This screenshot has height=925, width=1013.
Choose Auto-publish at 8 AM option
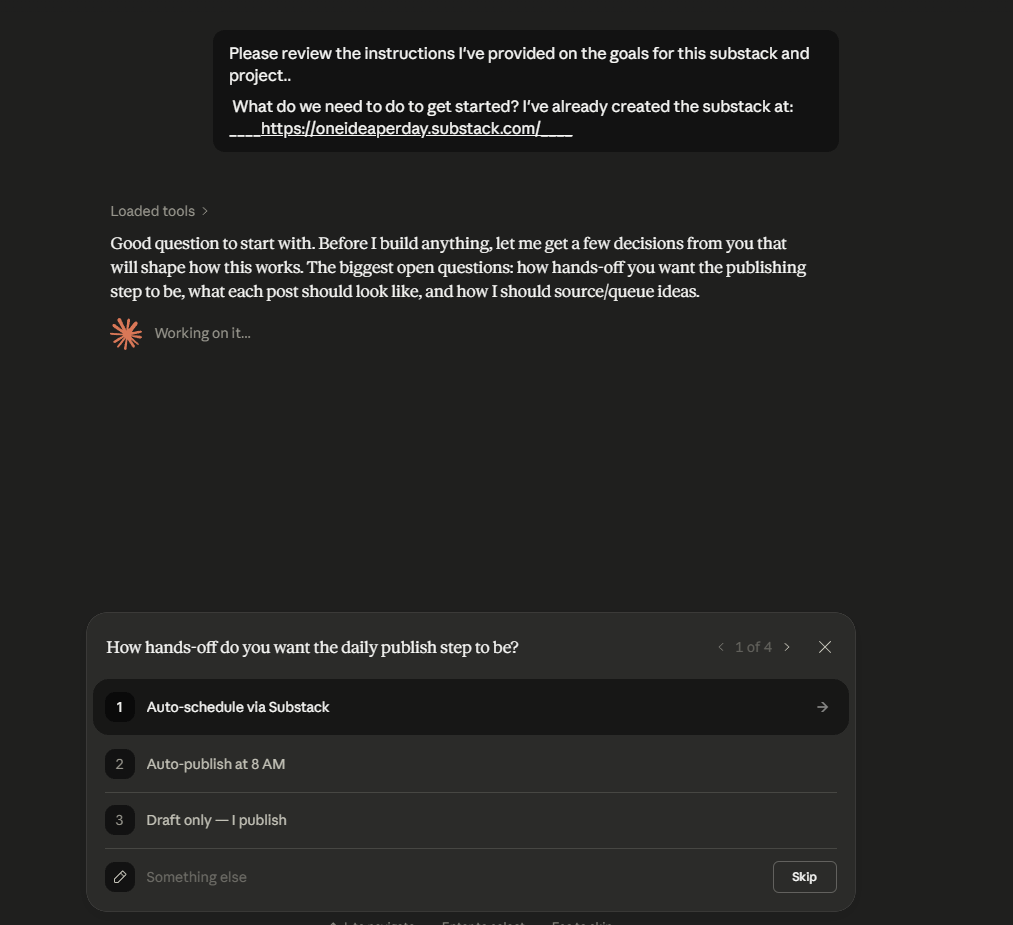[x=470, y=764]
